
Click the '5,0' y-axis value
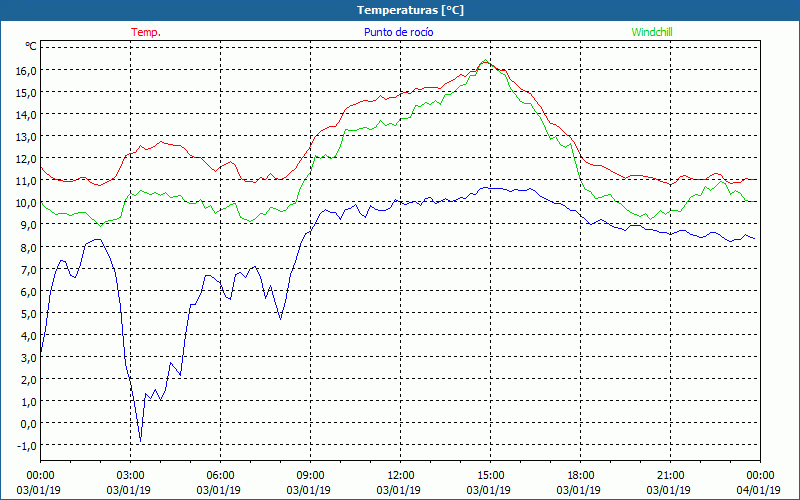coord(29,313)
